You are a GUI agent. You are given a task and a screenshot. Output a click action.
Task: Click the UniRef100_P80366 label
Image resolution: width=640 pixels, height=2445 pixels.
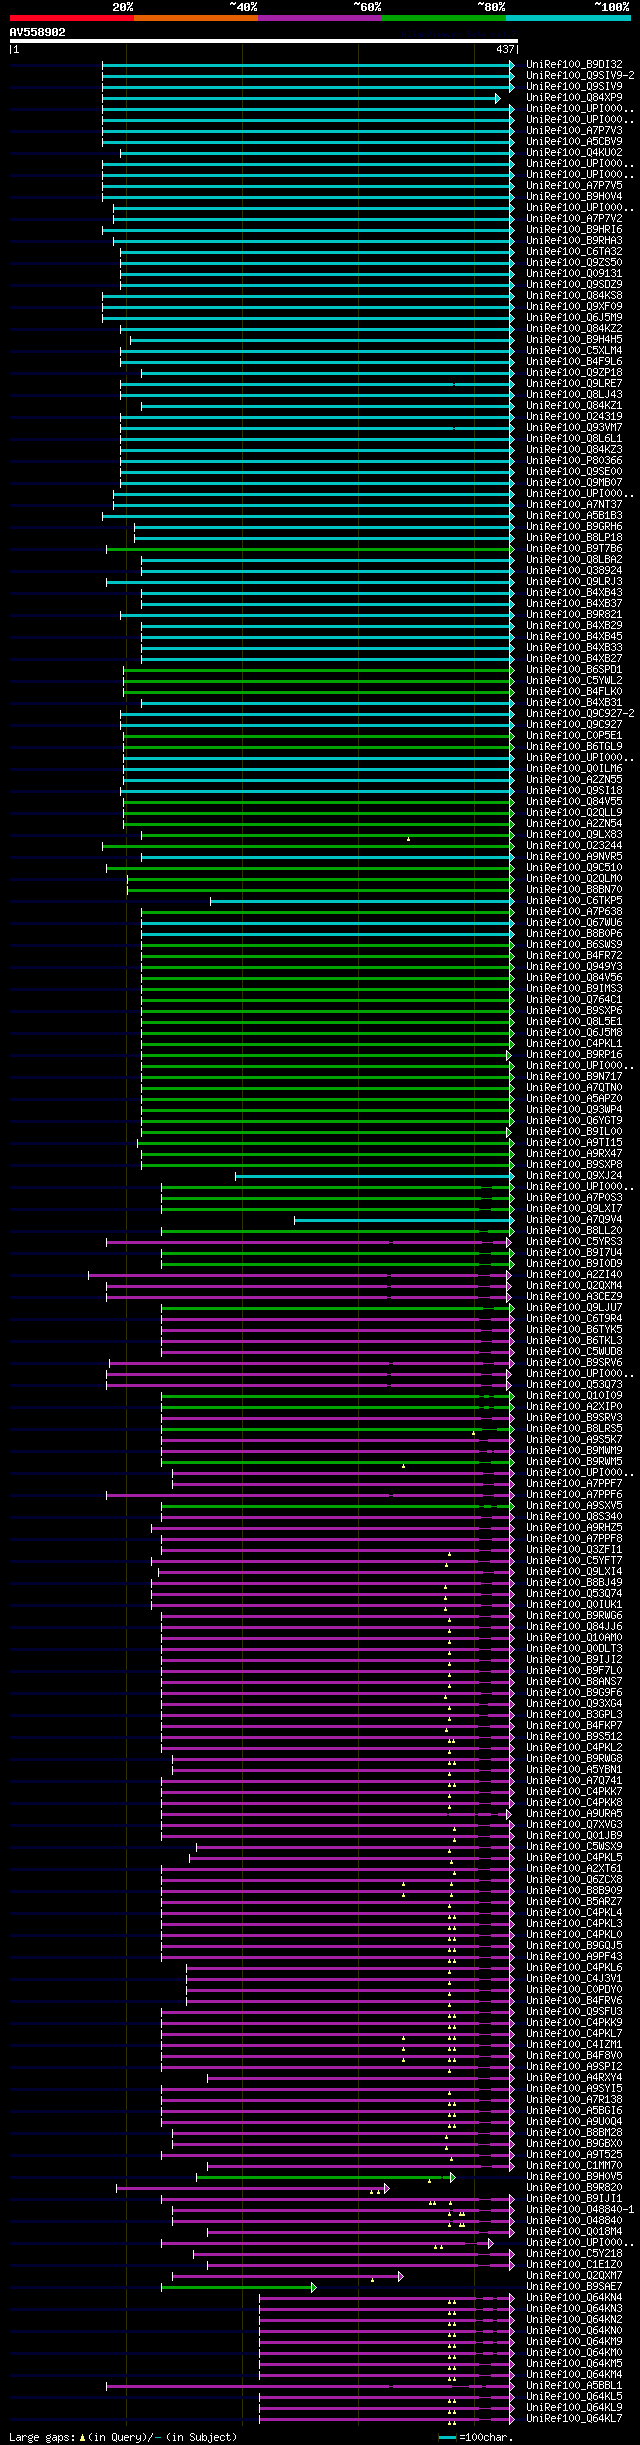tap(574, 461)
